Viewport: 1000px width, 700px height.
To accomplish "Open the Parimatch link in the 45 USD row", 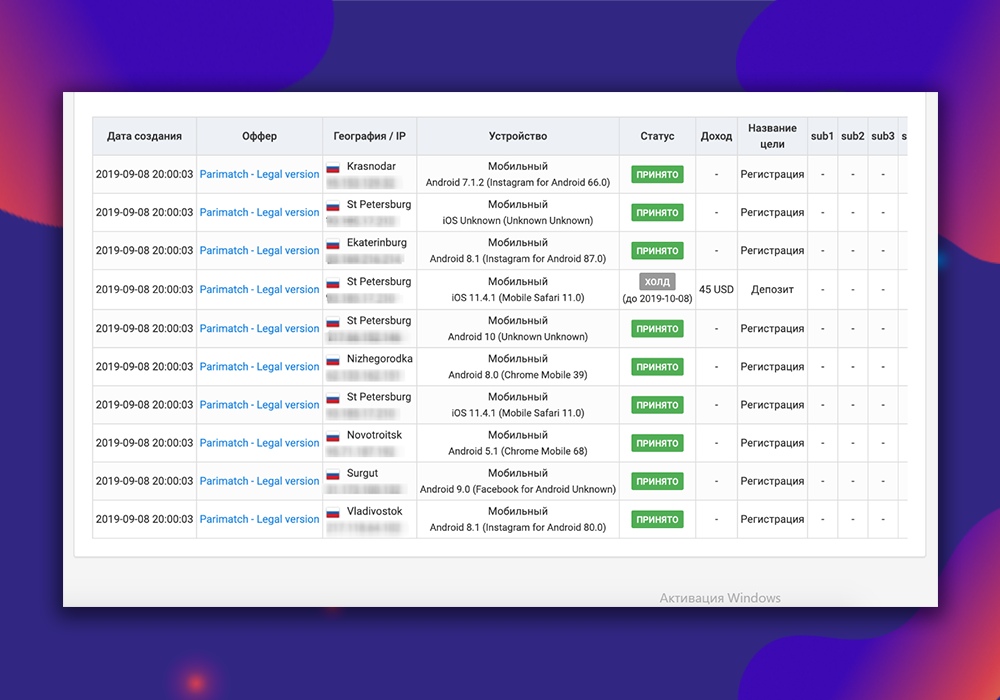I will click(260, 289).
